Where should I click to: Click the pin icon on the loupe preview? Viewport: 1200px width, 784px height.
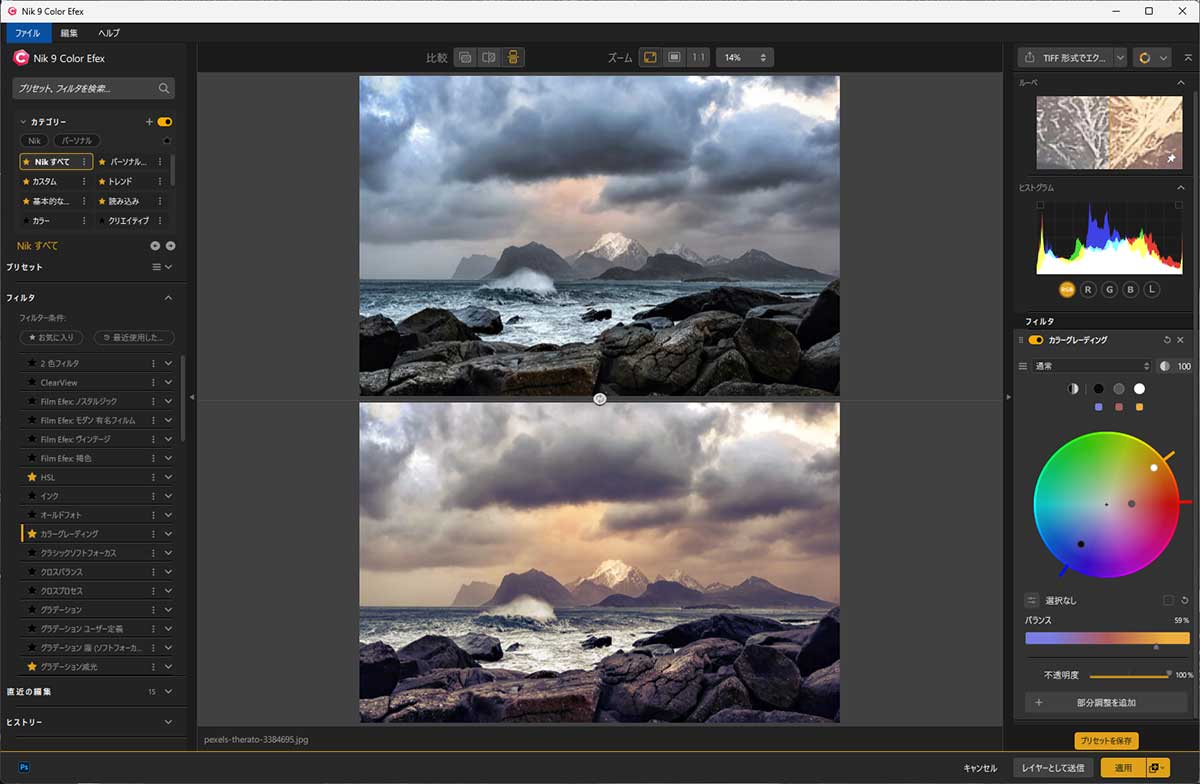1171,158
